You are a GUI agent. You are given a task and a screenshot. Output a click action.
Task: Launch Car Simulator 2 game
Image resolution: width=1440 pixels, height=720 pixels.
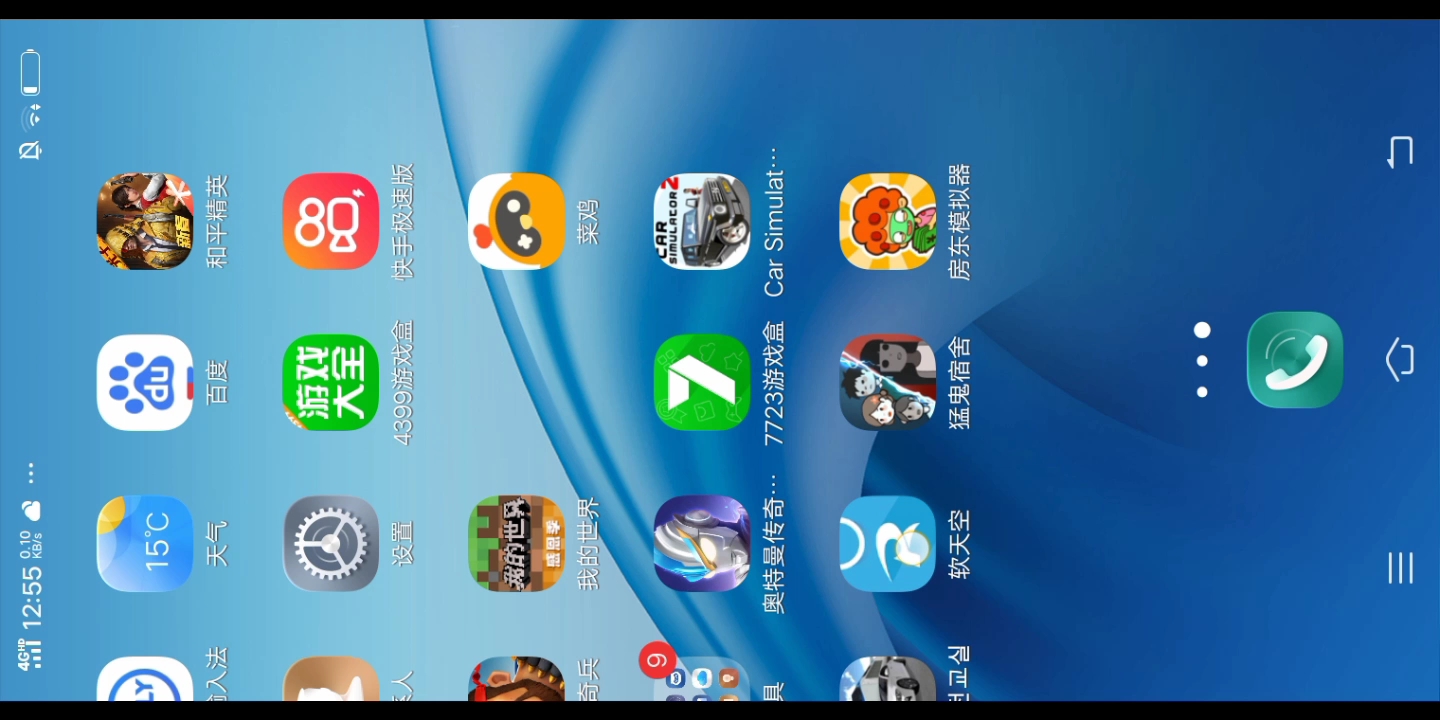702,221
